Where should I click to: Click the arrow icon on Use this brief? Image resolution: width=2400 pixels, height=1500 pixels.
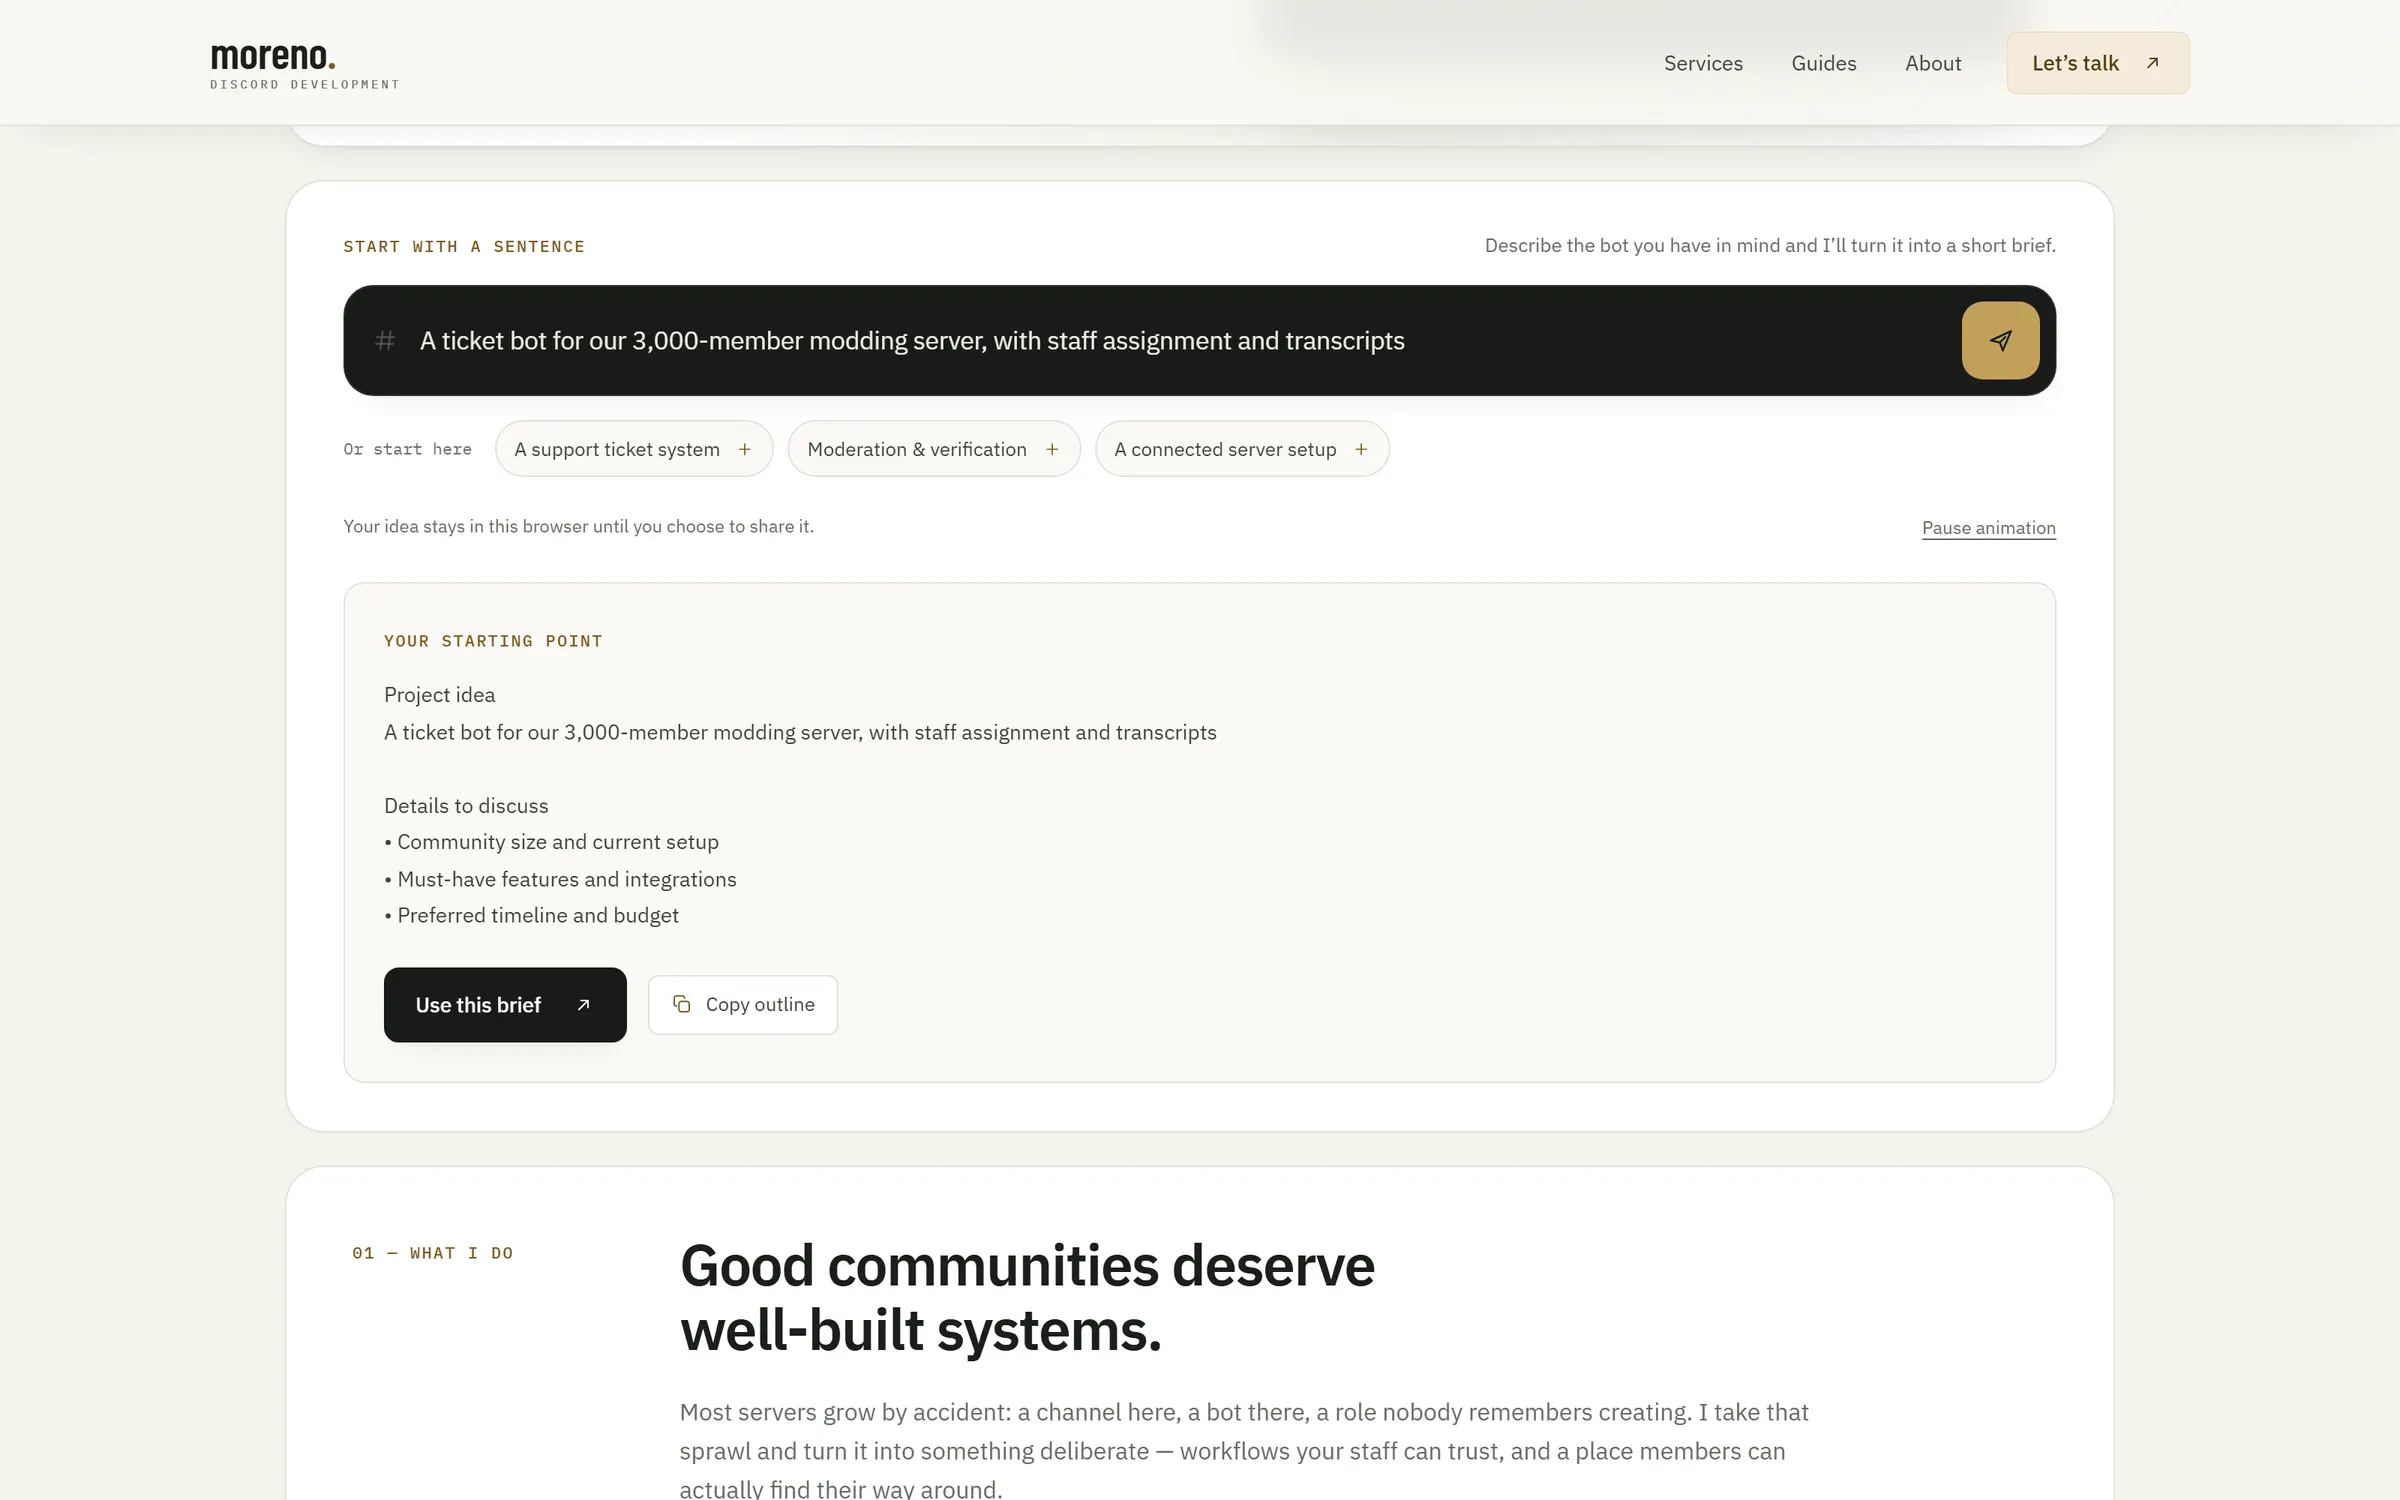click(583, 1005)
